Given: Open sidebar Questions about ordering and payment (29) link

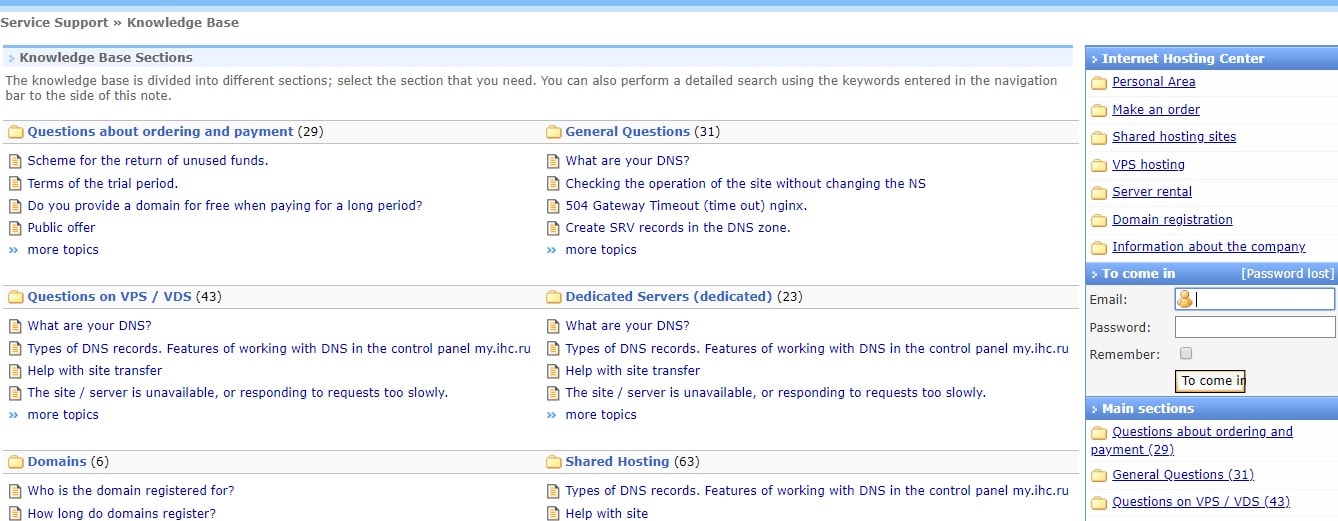Looking at the screenshot, I should click(x=1192, y=441).
